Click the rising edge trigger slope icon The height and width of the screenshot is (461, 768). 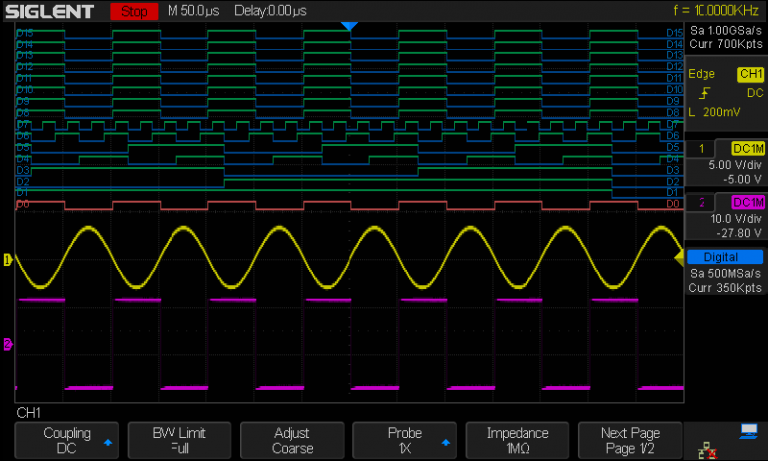[705, 93]
